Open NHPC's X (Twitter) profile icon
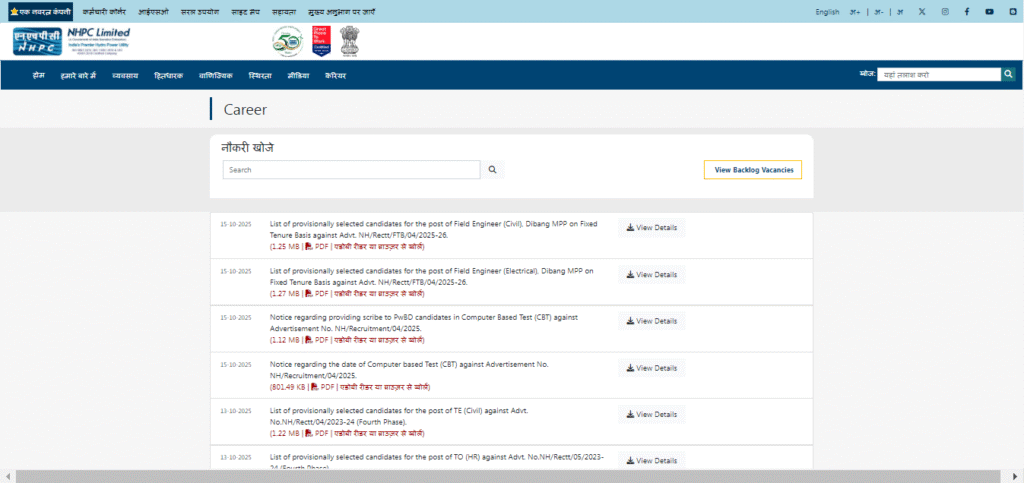 (x=921, y=12)
